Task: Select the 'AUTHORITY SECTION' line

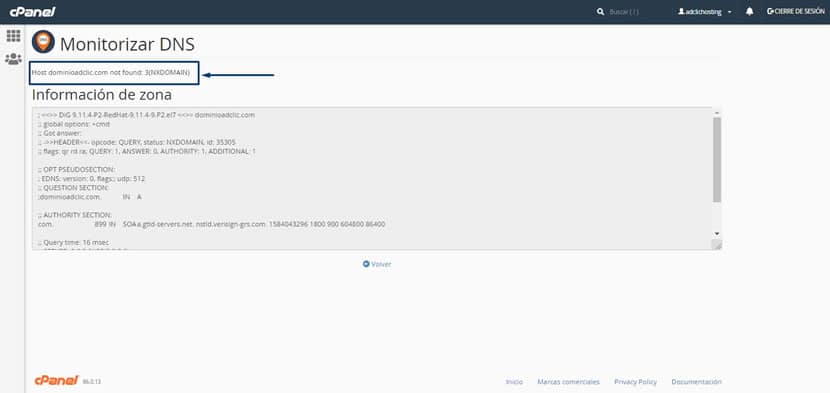Action: (75, 215)
